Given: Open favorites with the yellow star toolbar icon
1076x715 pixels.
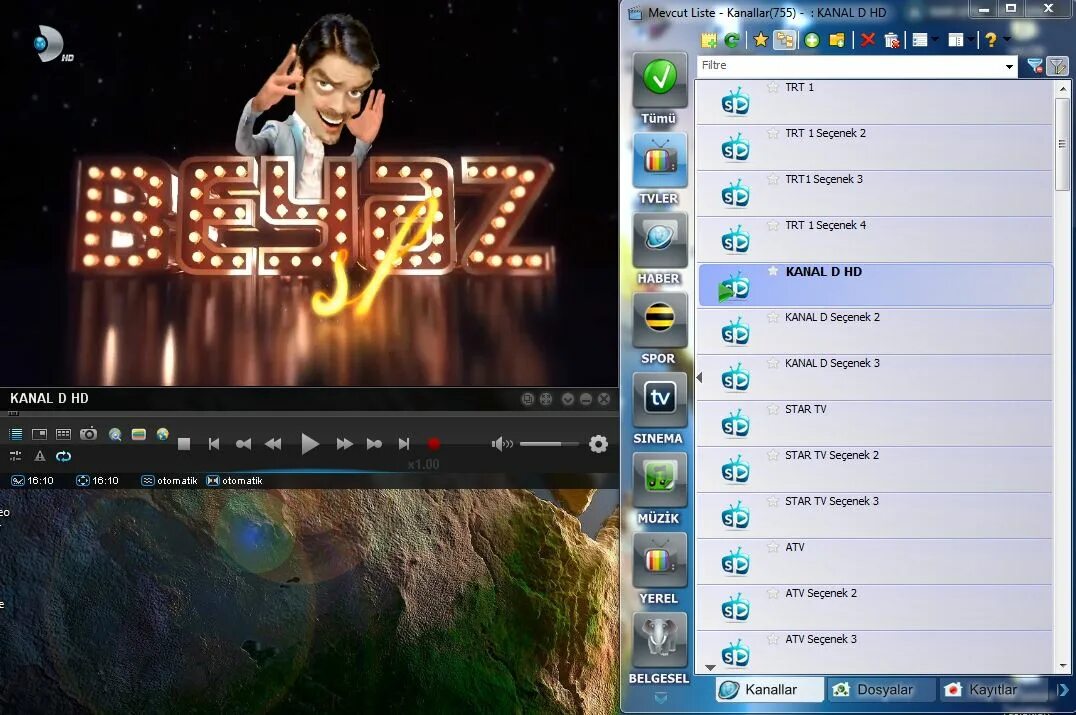Looking at the screenshot, I should pos(760,40).
